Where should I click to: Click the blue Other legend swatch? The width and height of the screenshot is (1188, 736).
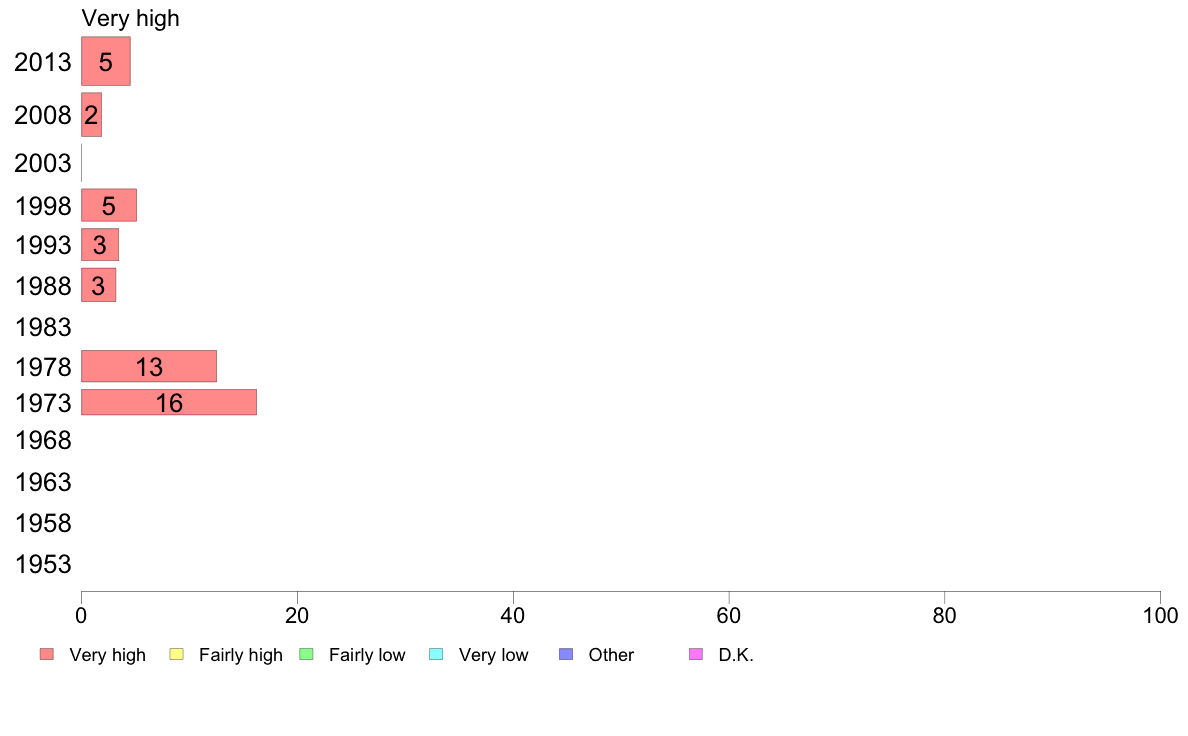tap(566, 654)
